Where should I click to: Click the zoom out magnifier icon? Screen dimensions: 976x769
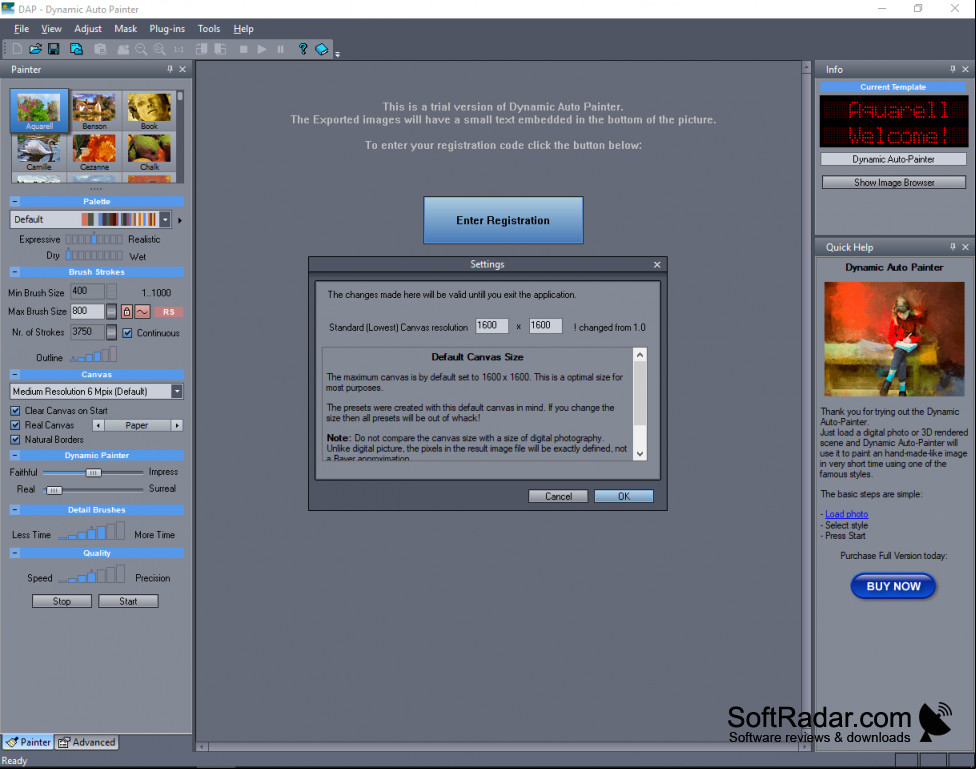point(141,49)
